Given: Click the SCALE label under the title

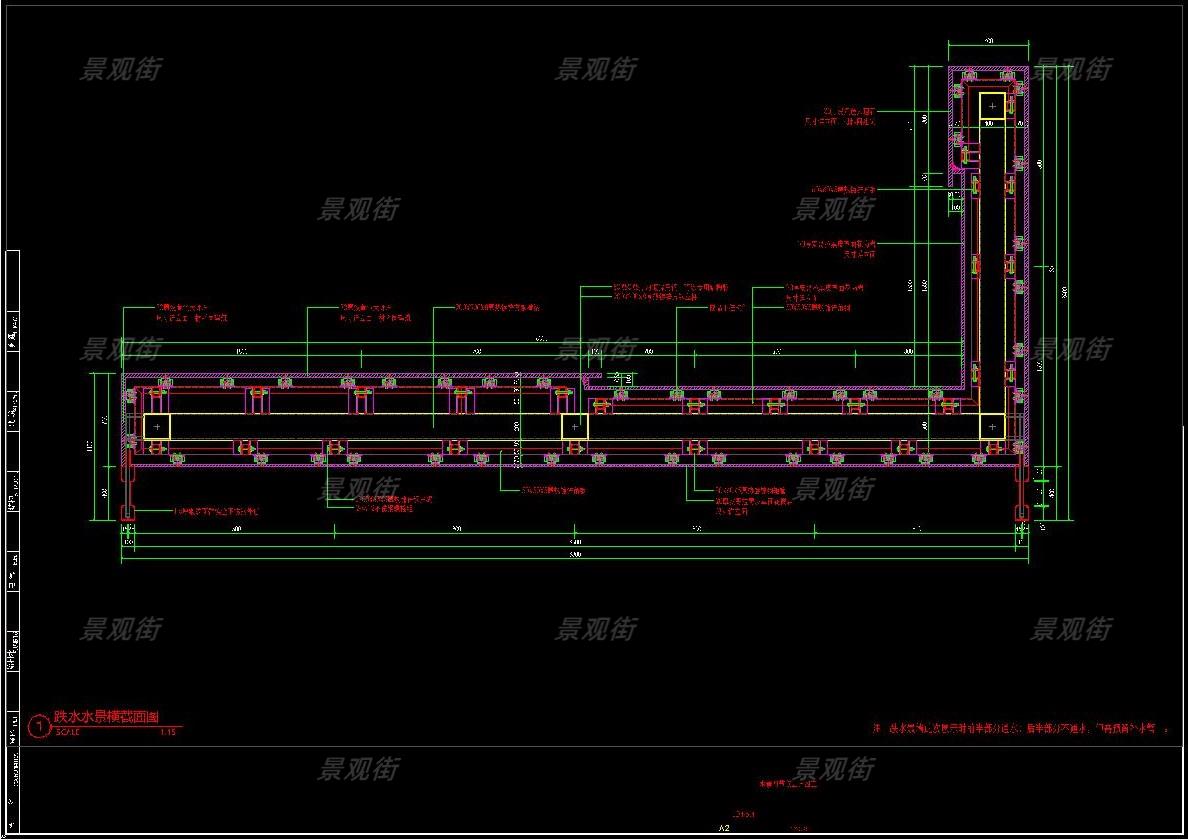Looking at the screenshot, I should tap(66, 732).
